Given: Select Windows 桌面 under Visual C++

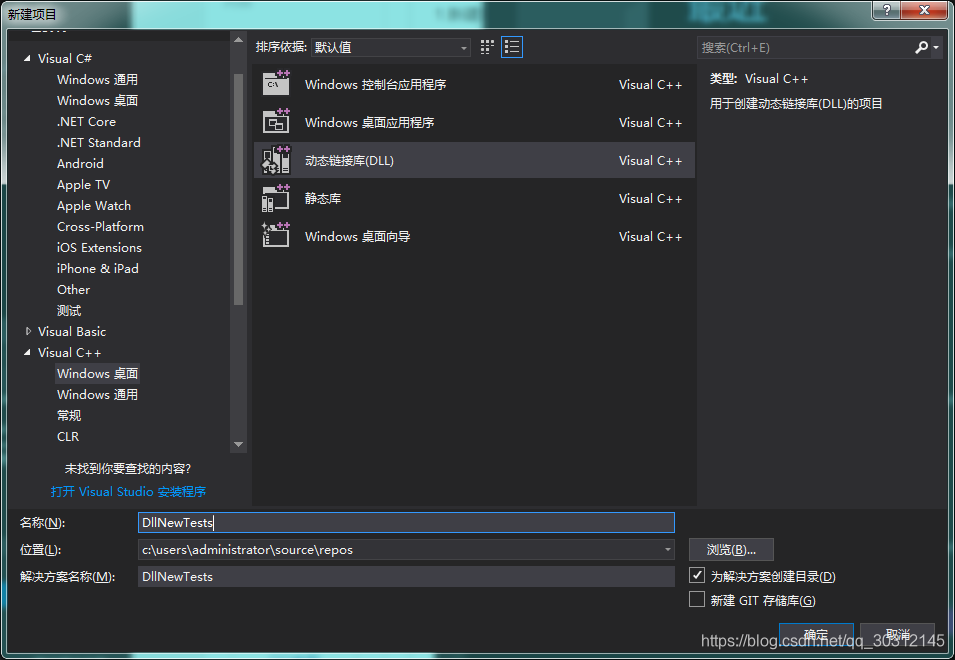Looking at the screenshot, I should point(97,373).
